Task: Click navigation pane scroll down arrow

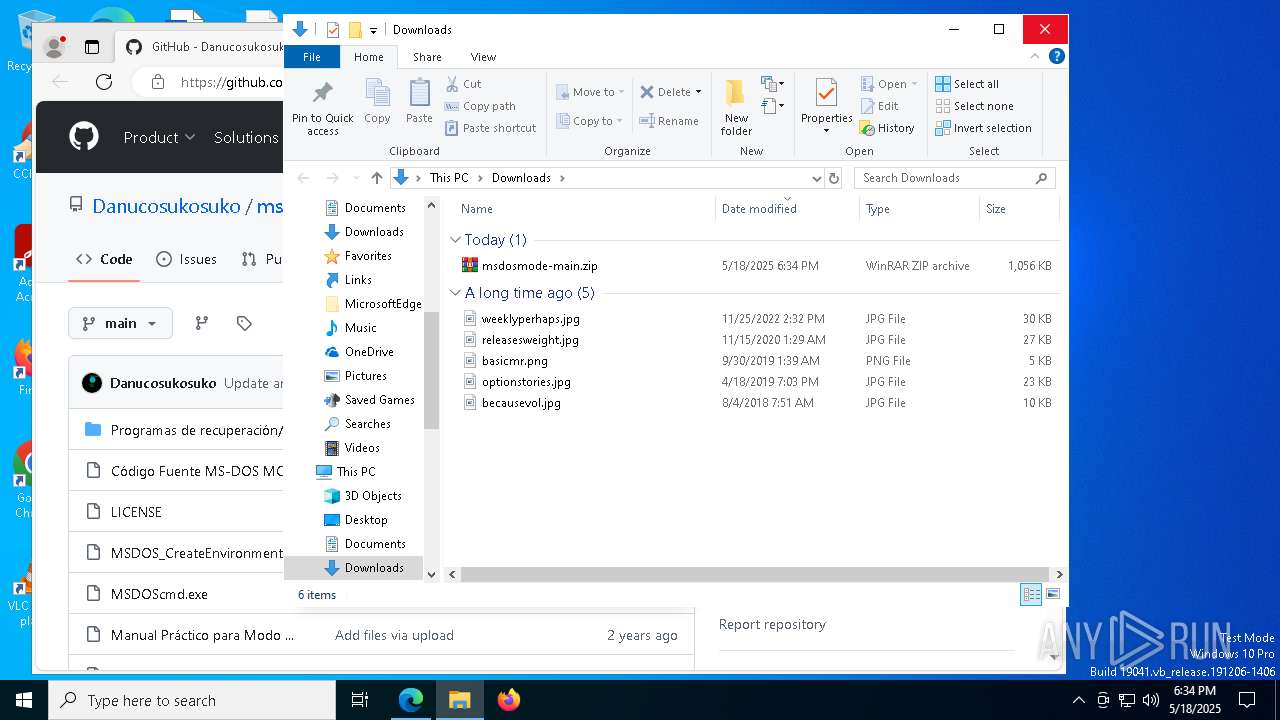Action: 432,574
